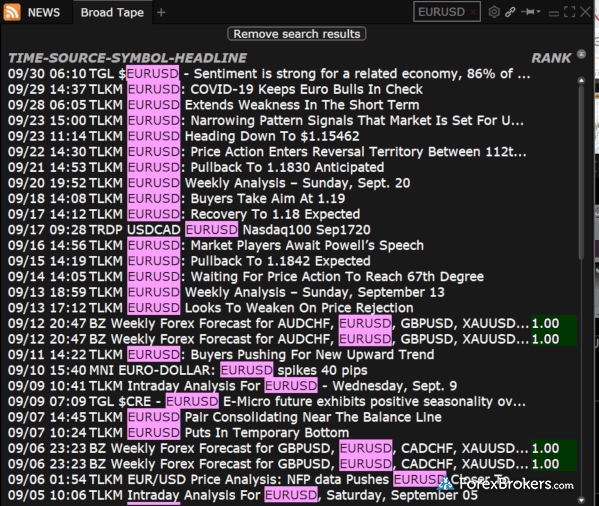Viewport: 599px width, 506px height.
Task: Open 'Market Players Await Powell's Speech' headline
Action: (216, 246)
